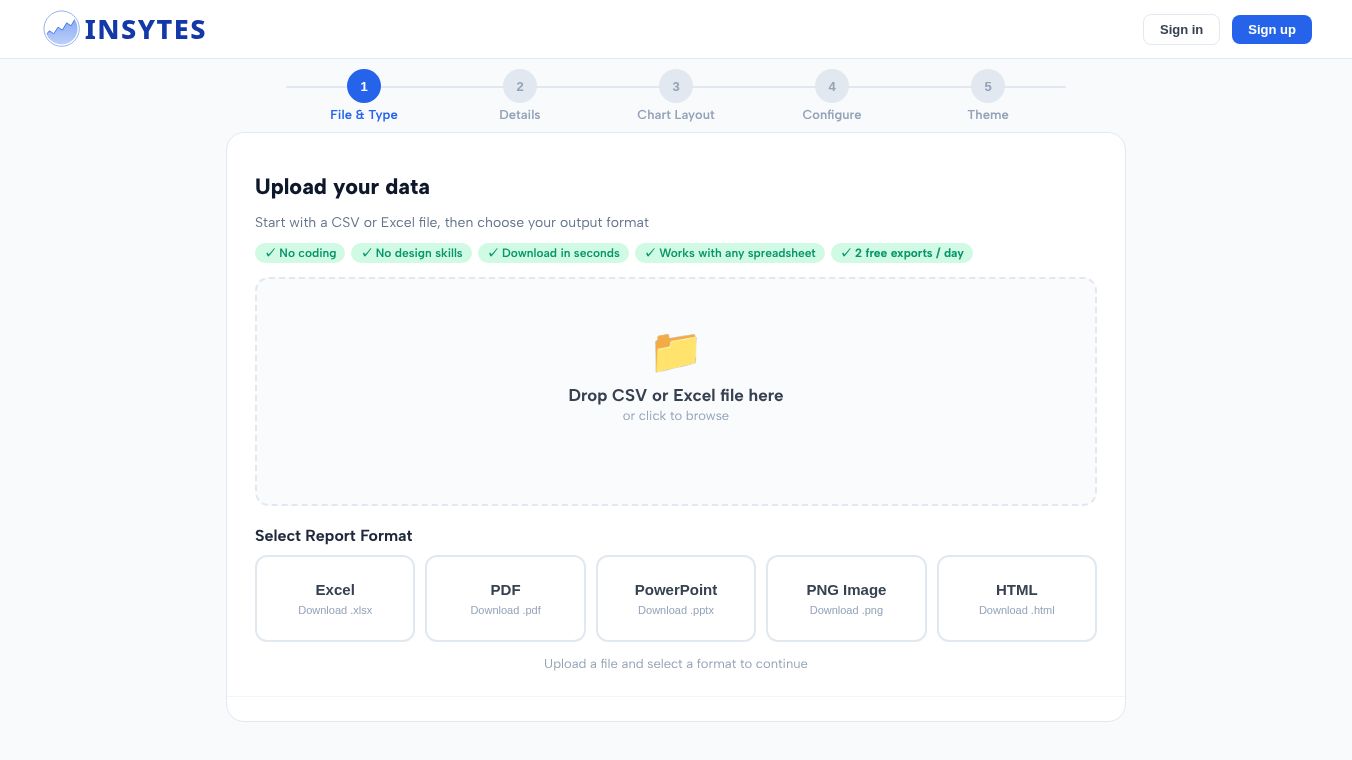This screenshot has width=1352, height=760.
Task: Choose the PDF report format
Action: [x=505, y=598]
